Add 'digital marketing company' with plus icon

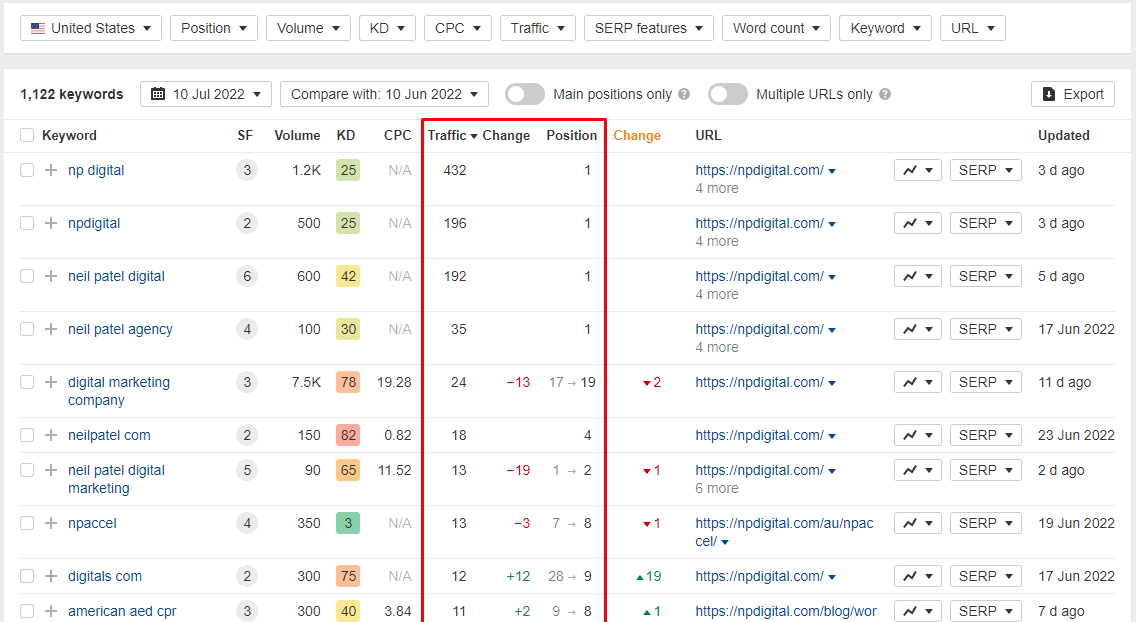51,382
